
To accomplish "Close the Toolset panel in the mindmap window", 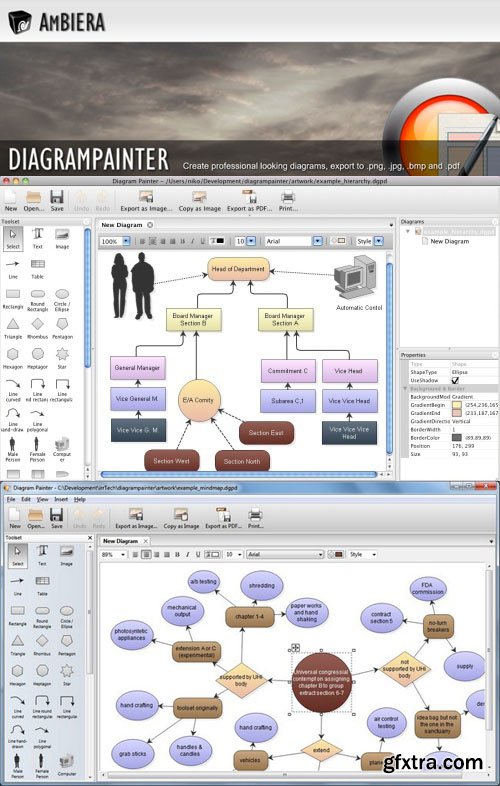I will click(x=90, y=538).
